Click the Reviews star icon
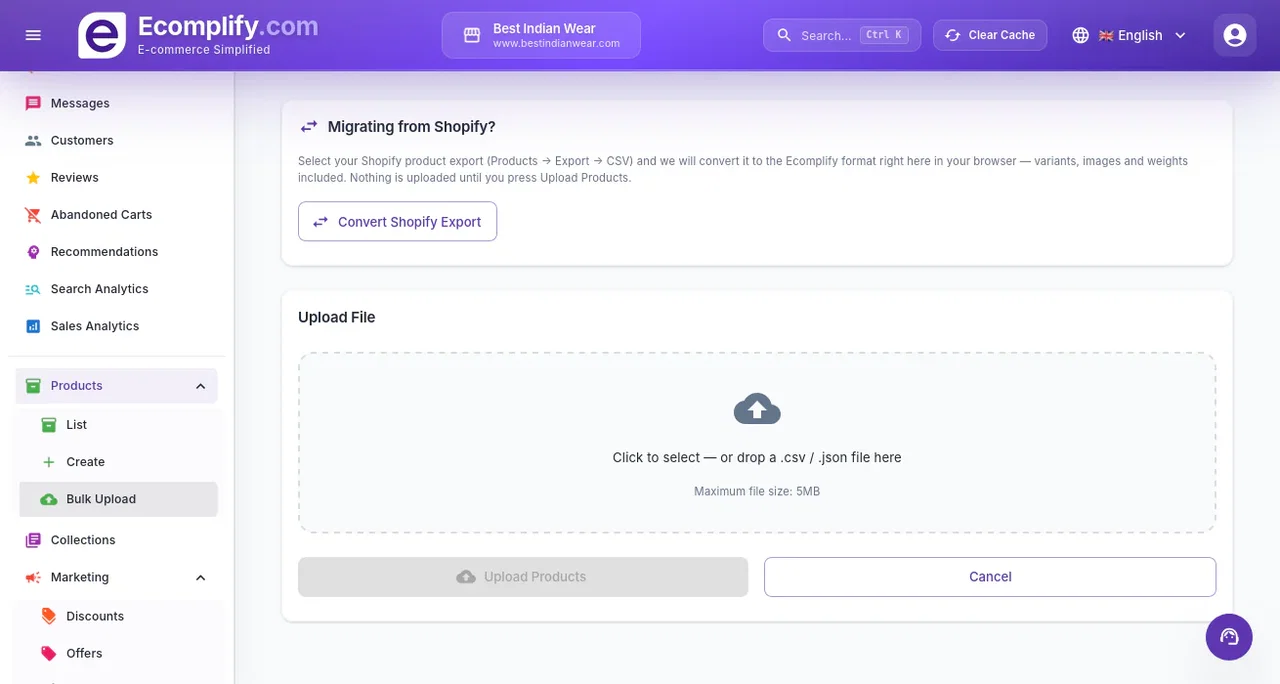Image resolution: width=1280 pixels, height=684 pixels. click(33, 177)
